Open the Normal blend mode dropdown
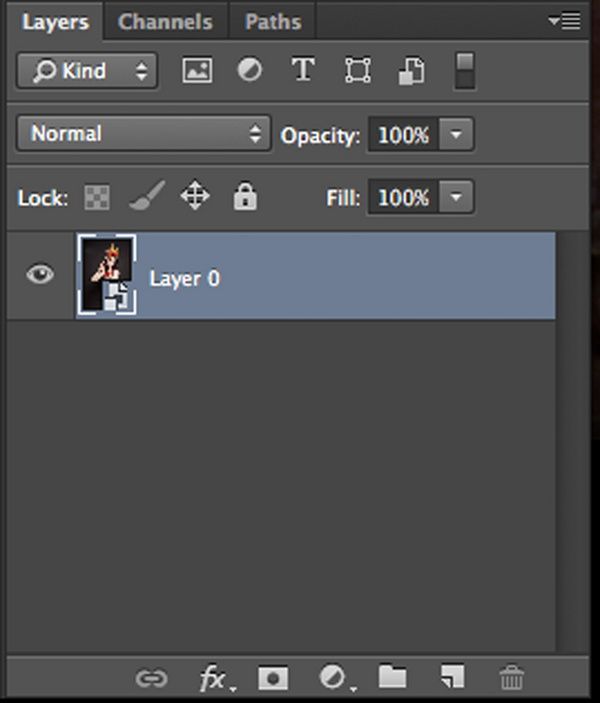 [x=143, y=134]
